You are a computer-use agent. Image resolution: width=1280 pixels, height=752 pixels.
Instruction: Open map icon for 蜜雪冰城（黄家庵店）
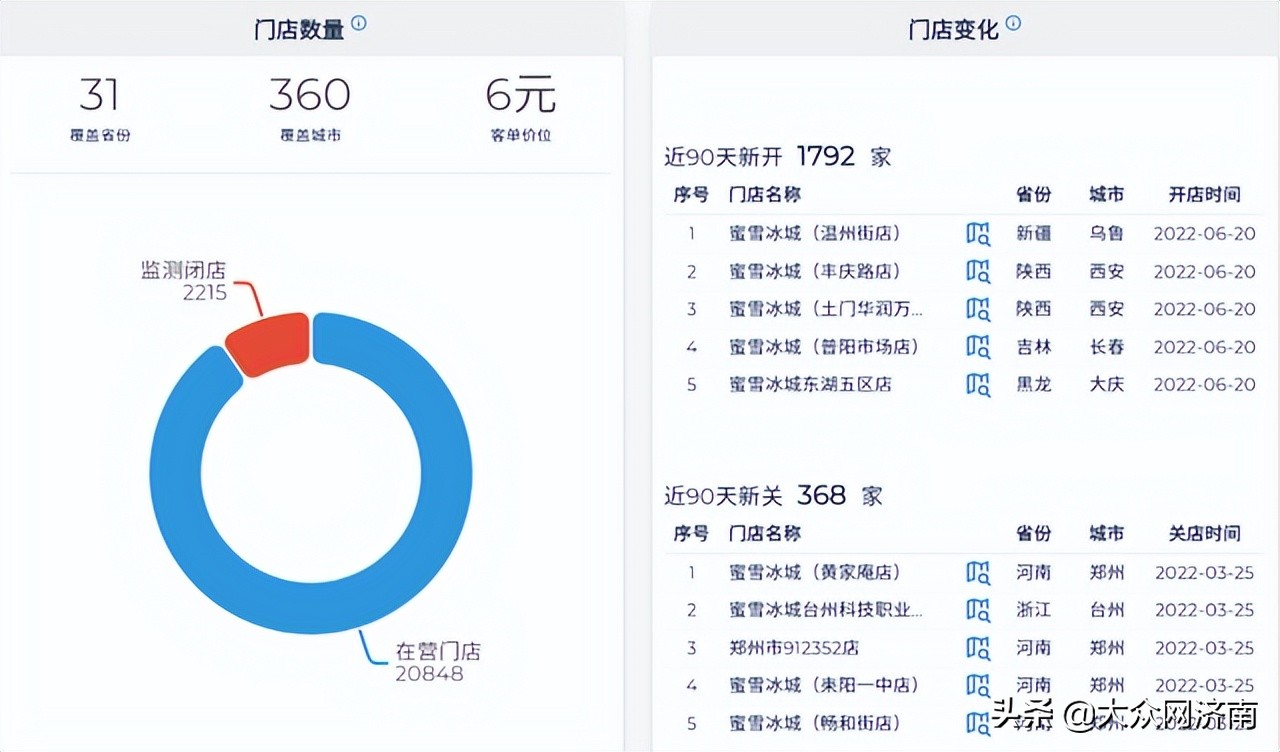(978, 573)
